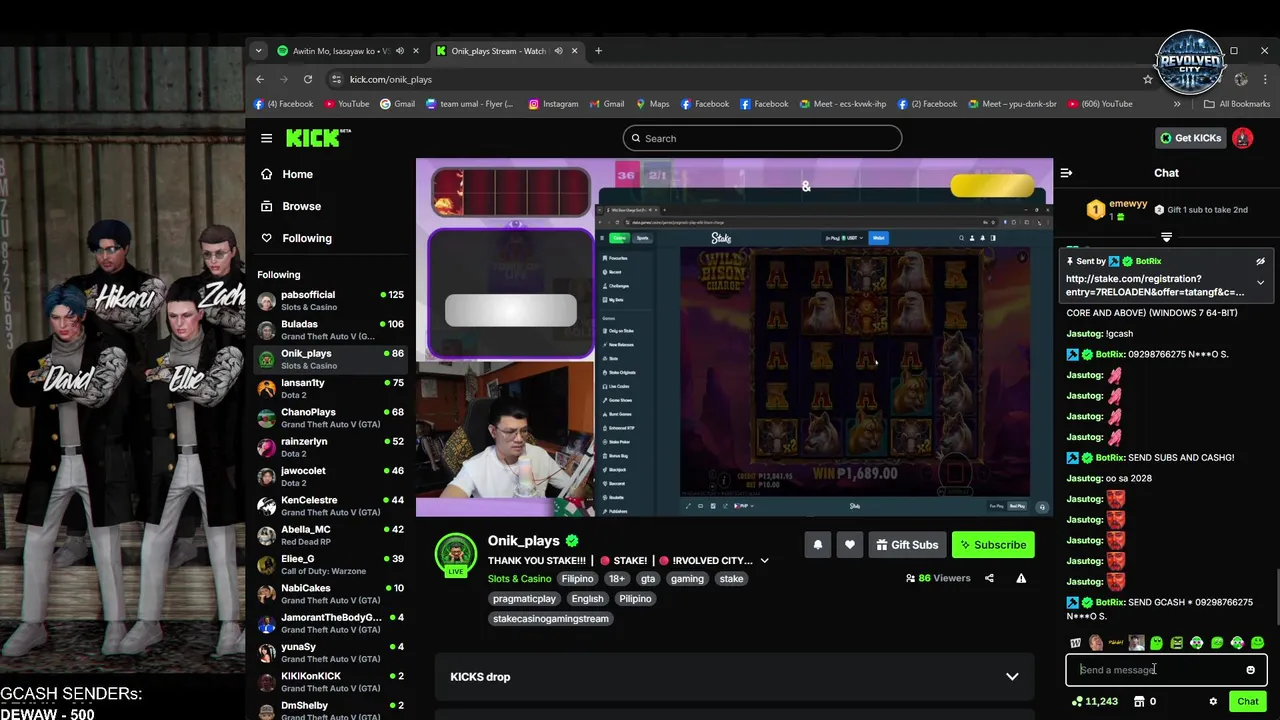Open the chat shop icon

pyautogui.click(x=1139, y=702)
